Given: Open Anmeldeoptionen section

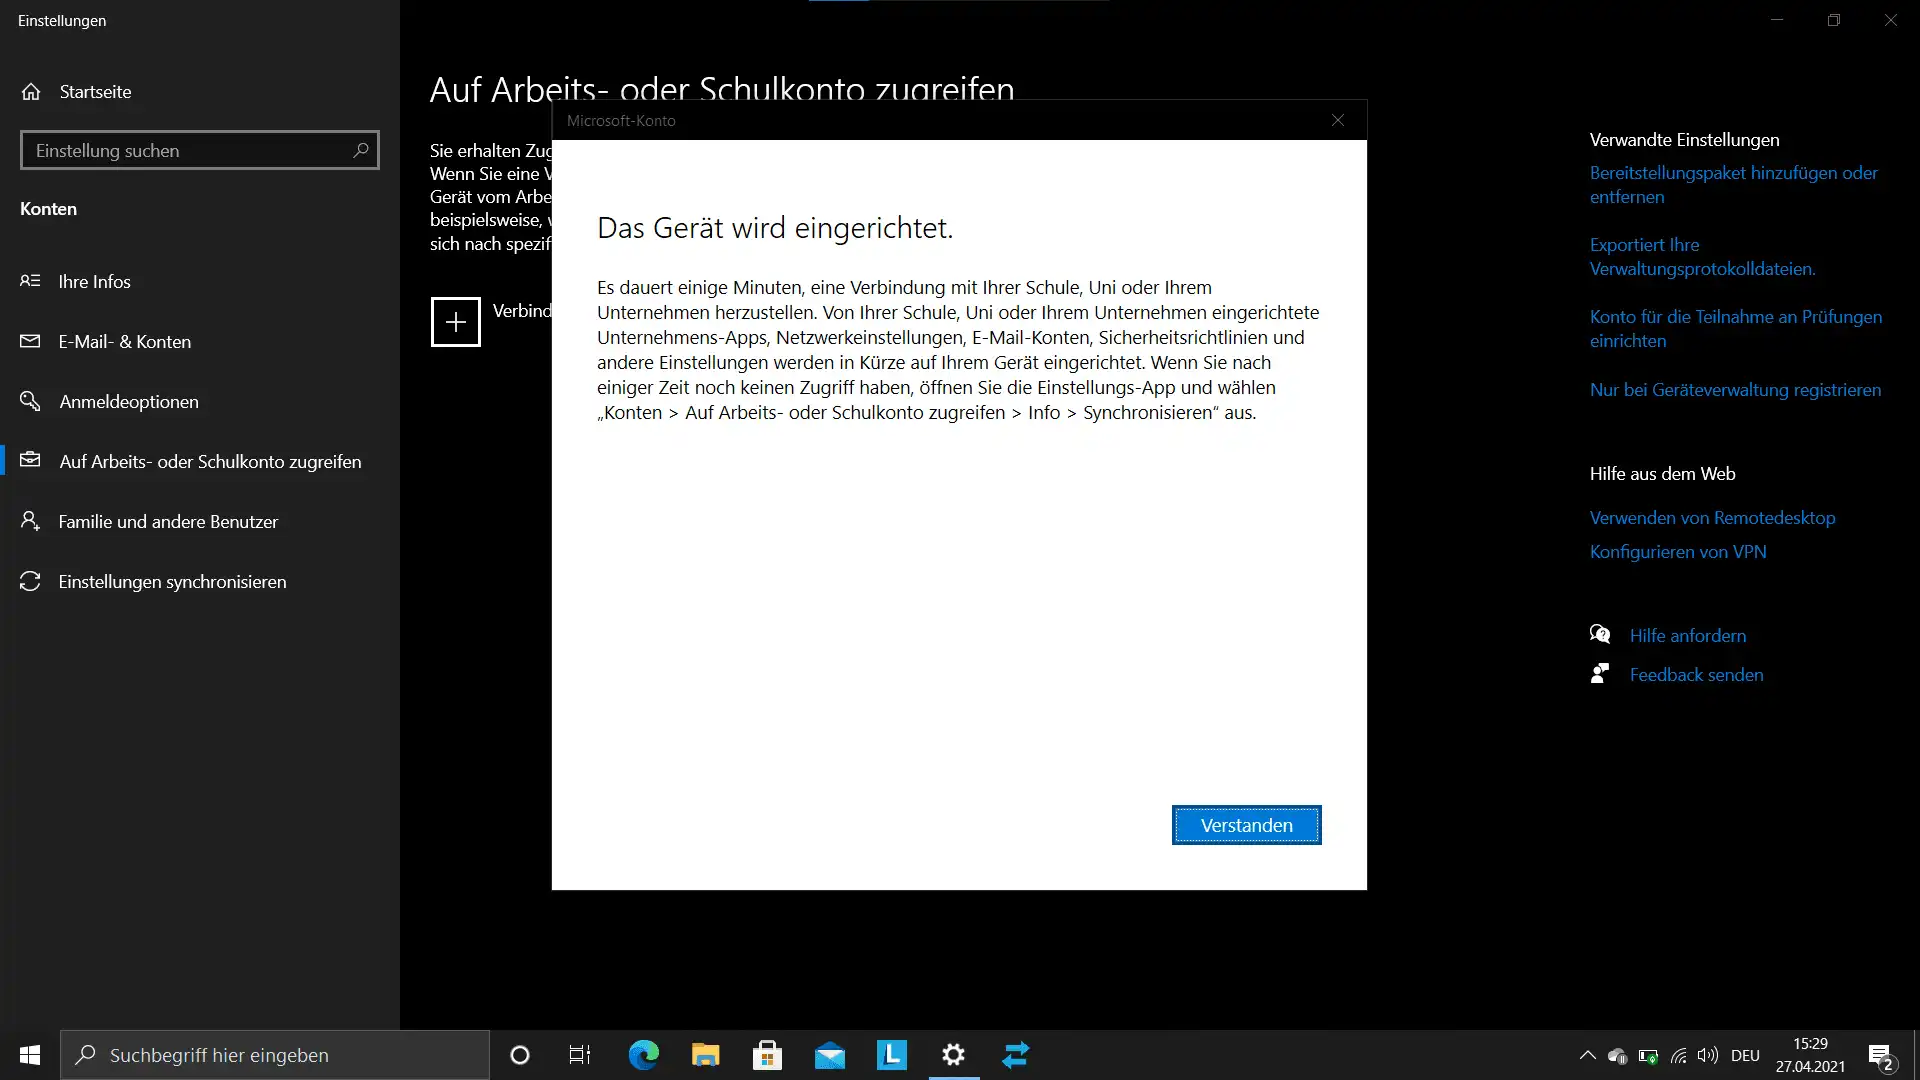Looking at the screenshot, I should pyautogui.click(x=200, y=401).
